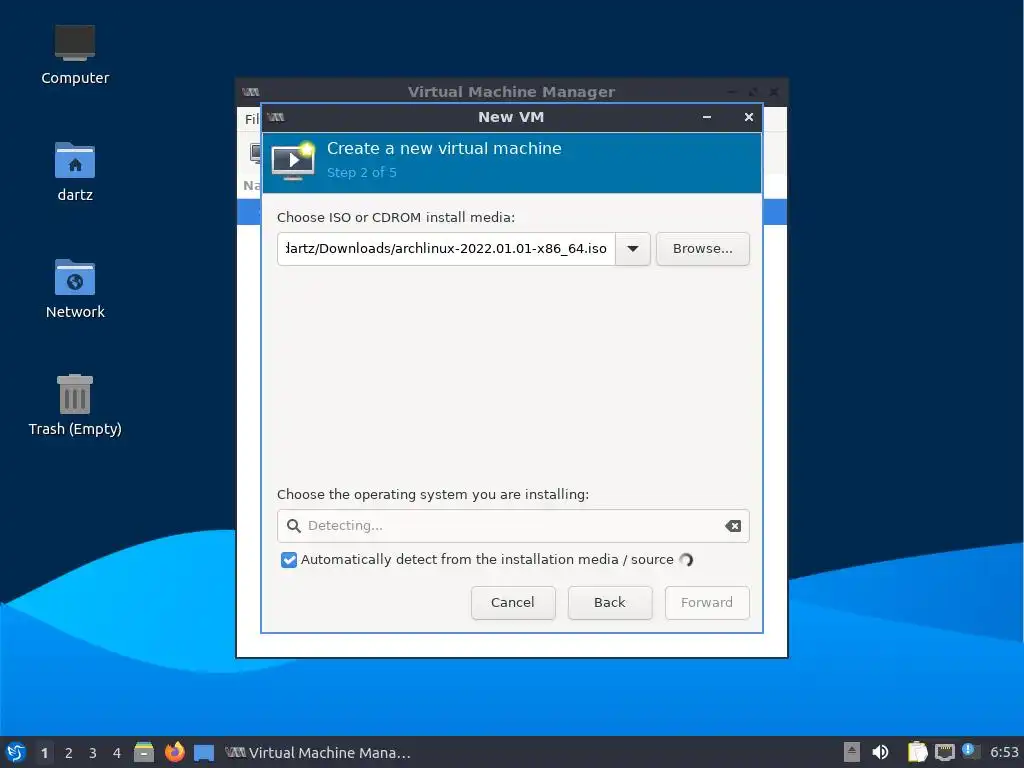Open the clipboard manager tray icon
The width and height of the screenshot is (1024, 768).
tap(917, 752)
